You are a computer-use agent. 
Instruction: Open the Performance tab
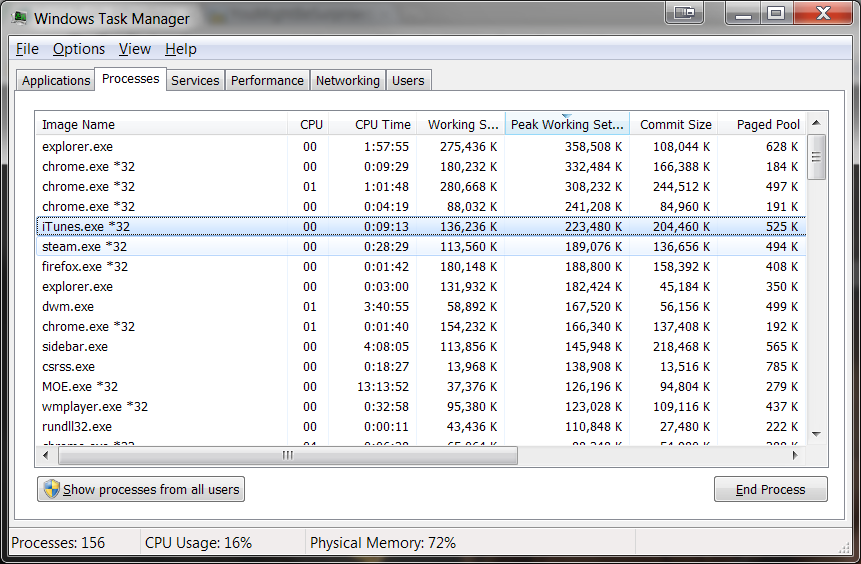coord(267,81)
